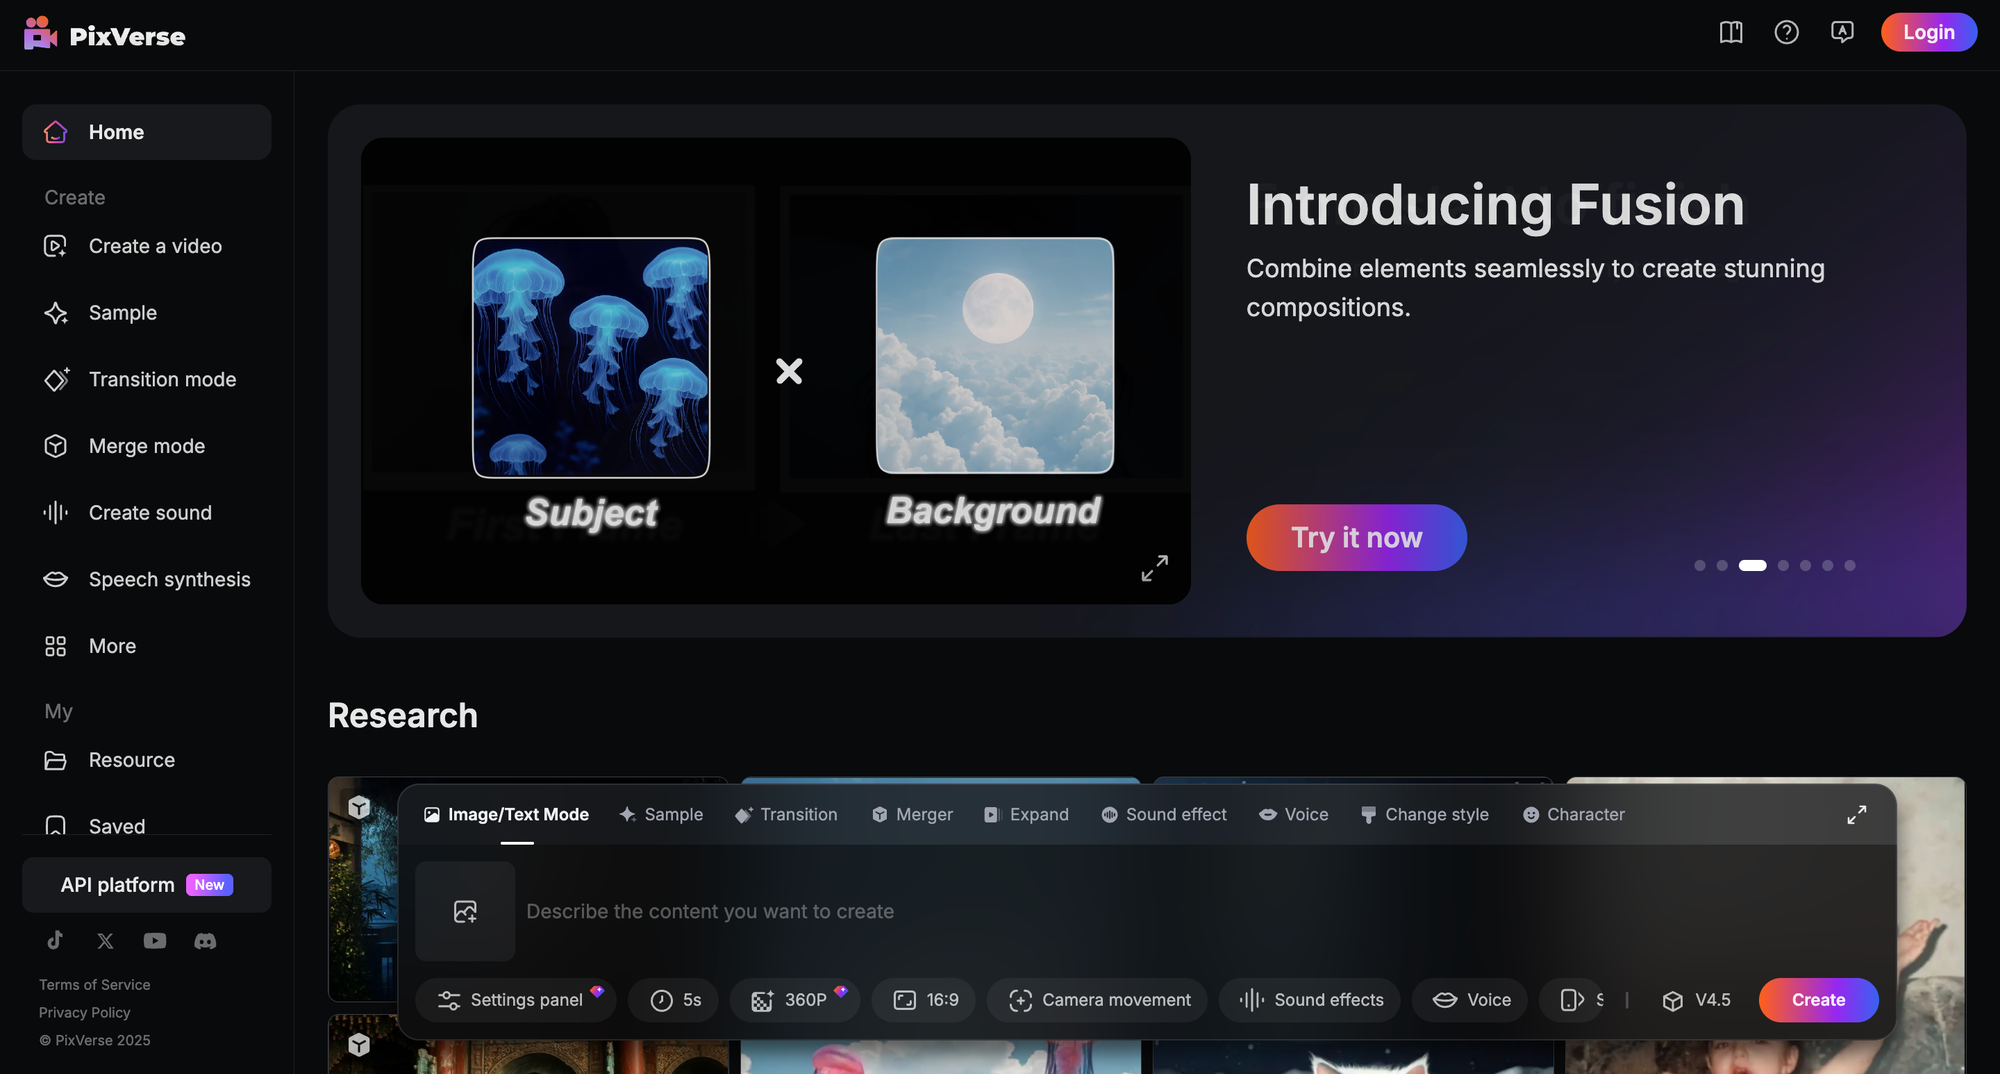Switch to the Character tab
Image resolution: width=2000 pixels, height=1074 pixels.
coord(1574,815)
